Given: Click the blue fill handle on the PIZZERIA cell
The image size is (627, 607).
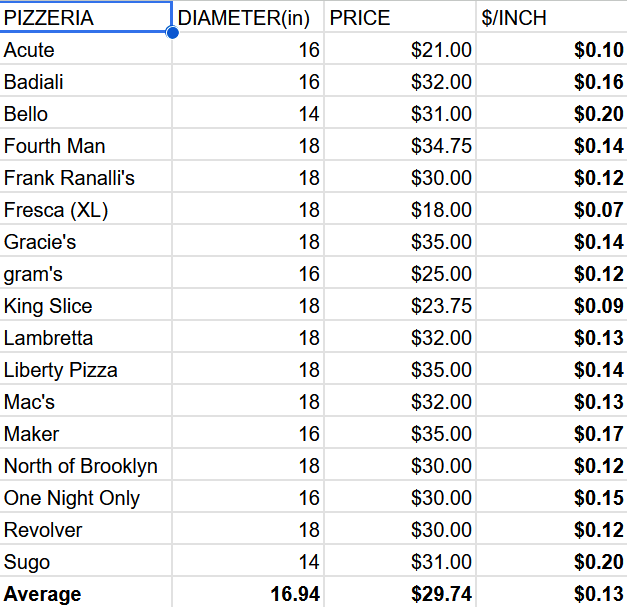Looking at the screenshot, I should click(x=172, y=33).
